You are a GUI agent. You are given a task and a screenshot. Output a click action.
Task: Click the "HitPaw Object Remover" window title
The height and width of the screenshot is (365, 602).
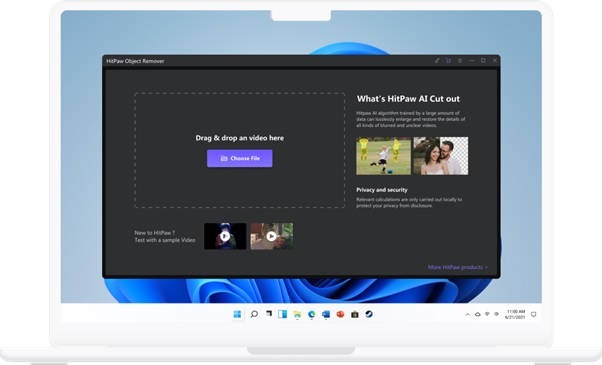point(135,61)
